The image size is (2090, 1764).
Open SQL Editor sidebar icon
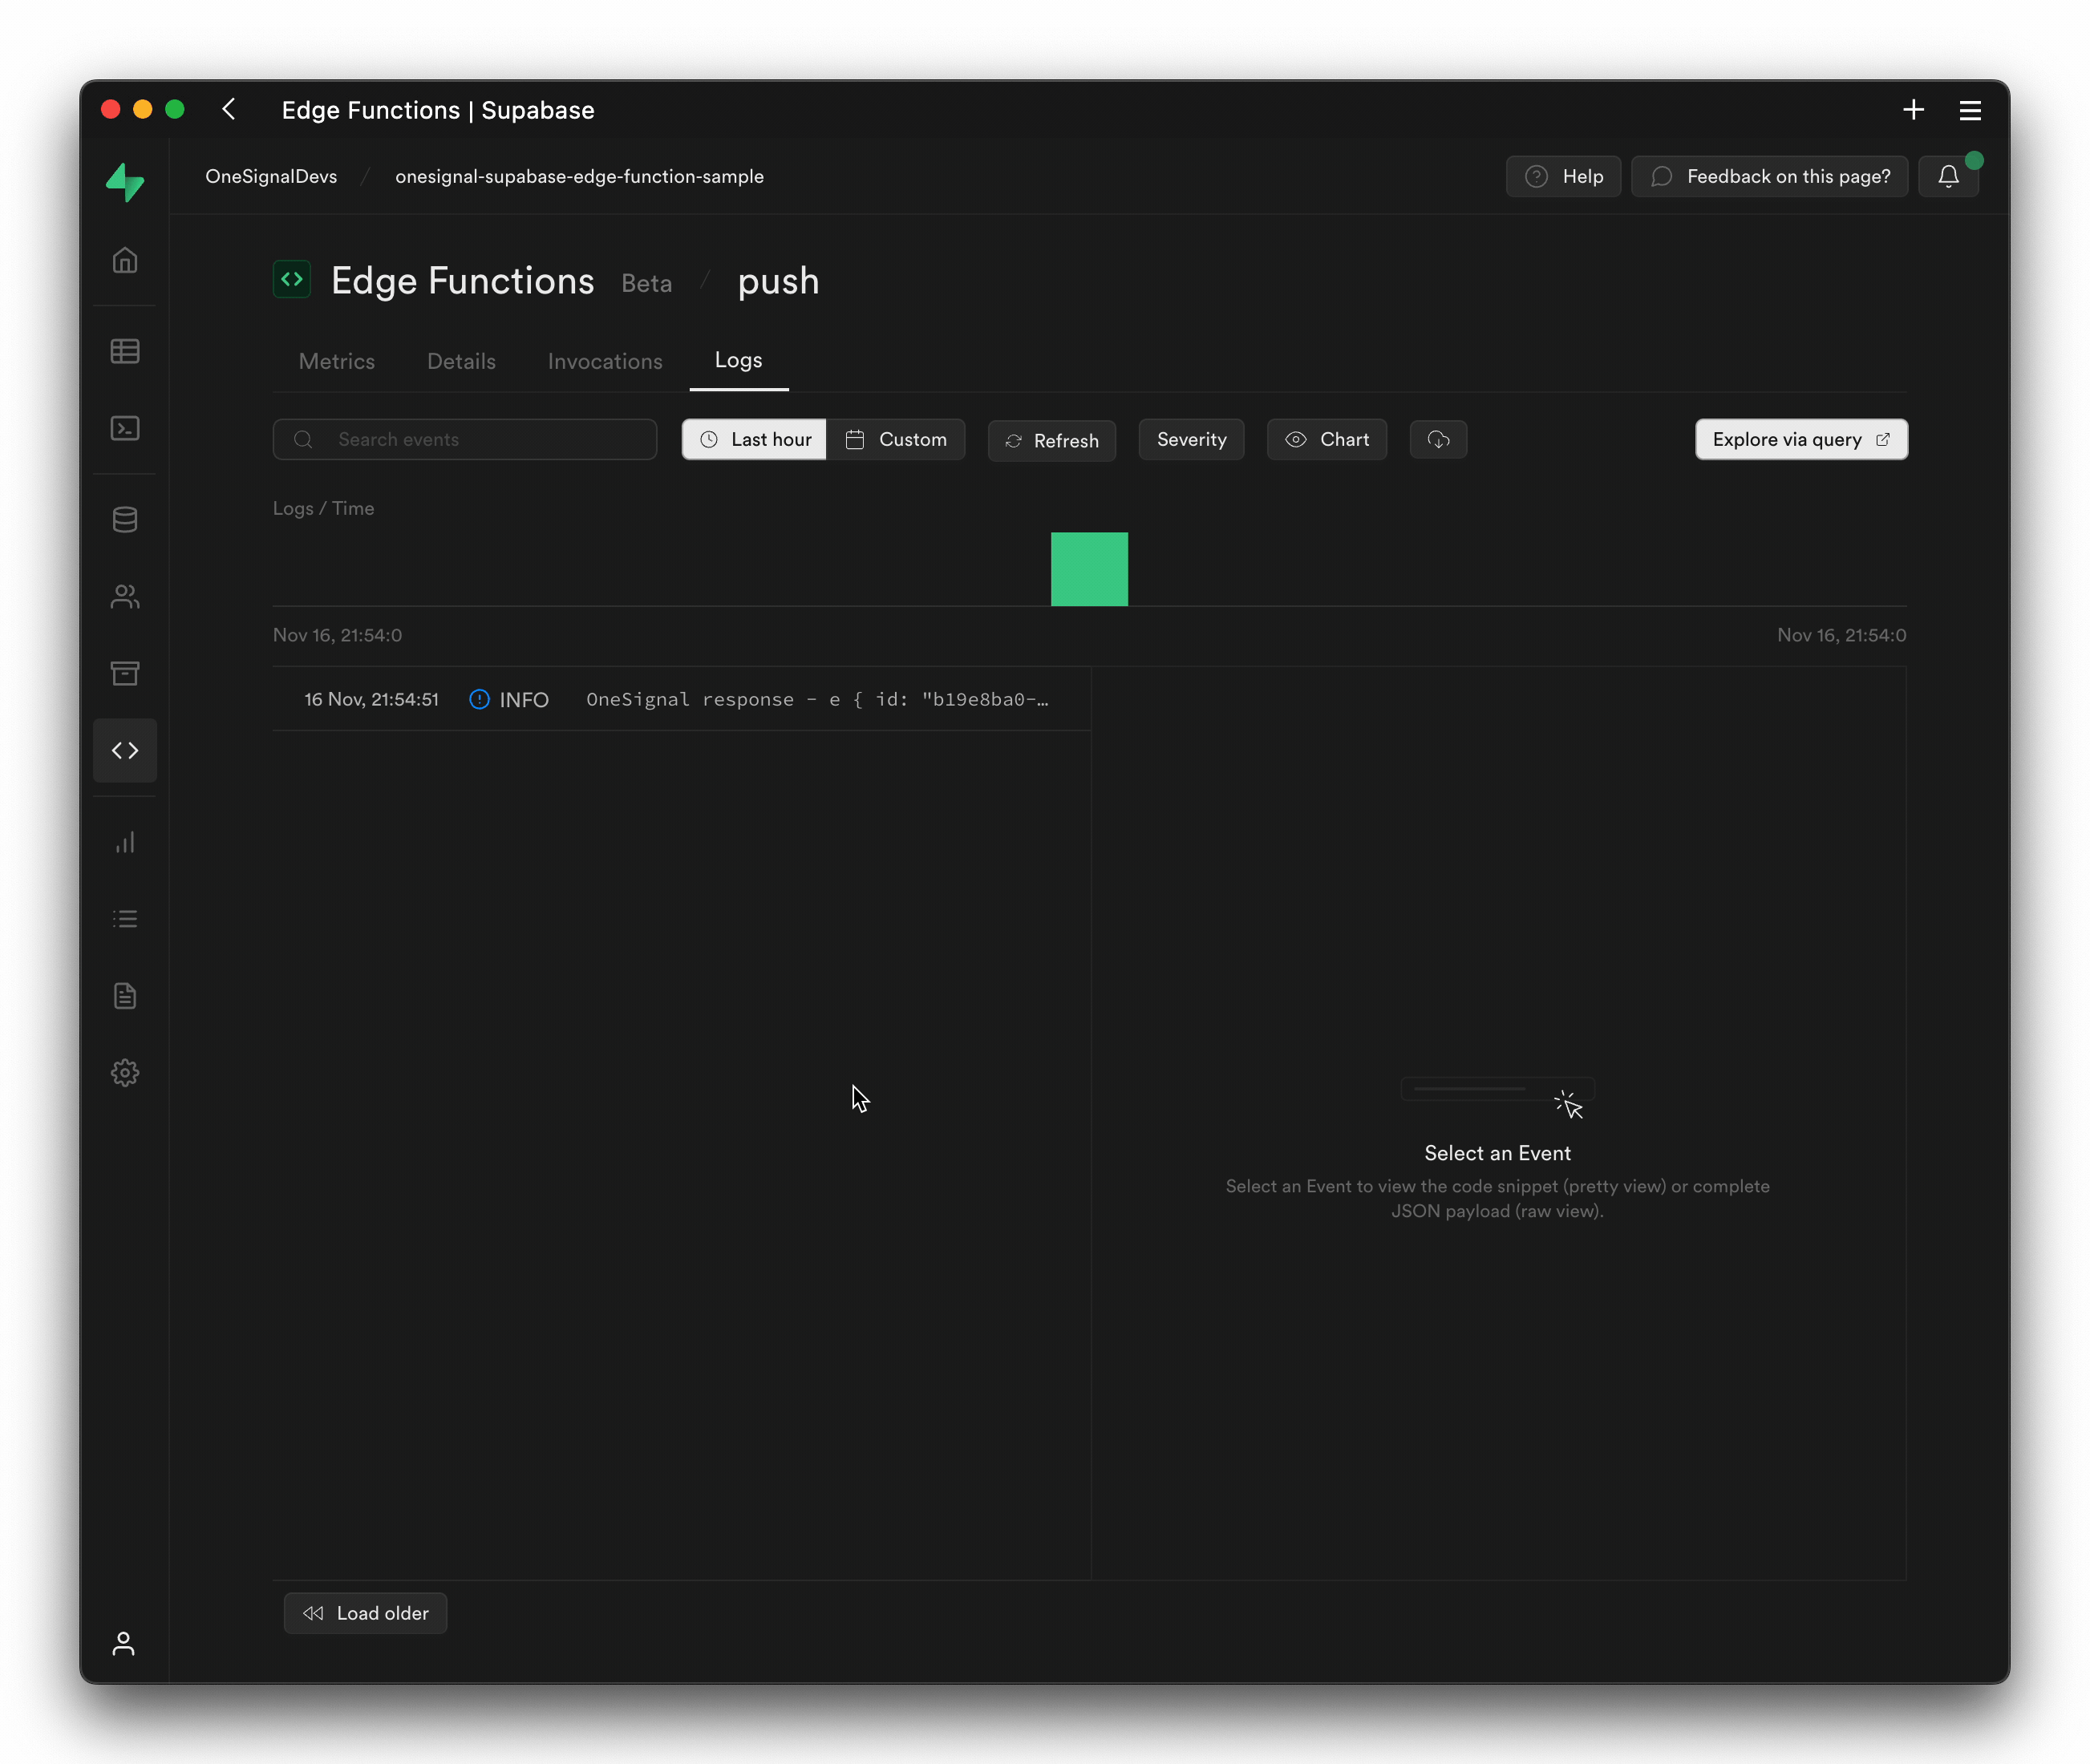[x=125, y=428]
